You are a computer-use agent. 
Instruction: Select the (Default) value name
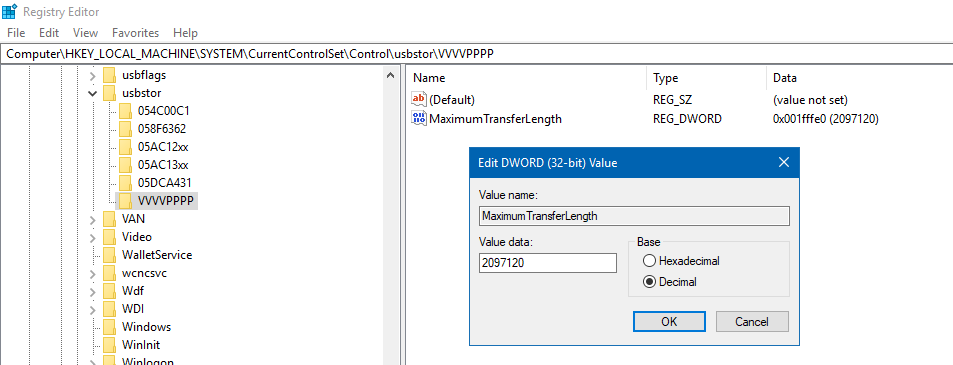pos(452,100)
